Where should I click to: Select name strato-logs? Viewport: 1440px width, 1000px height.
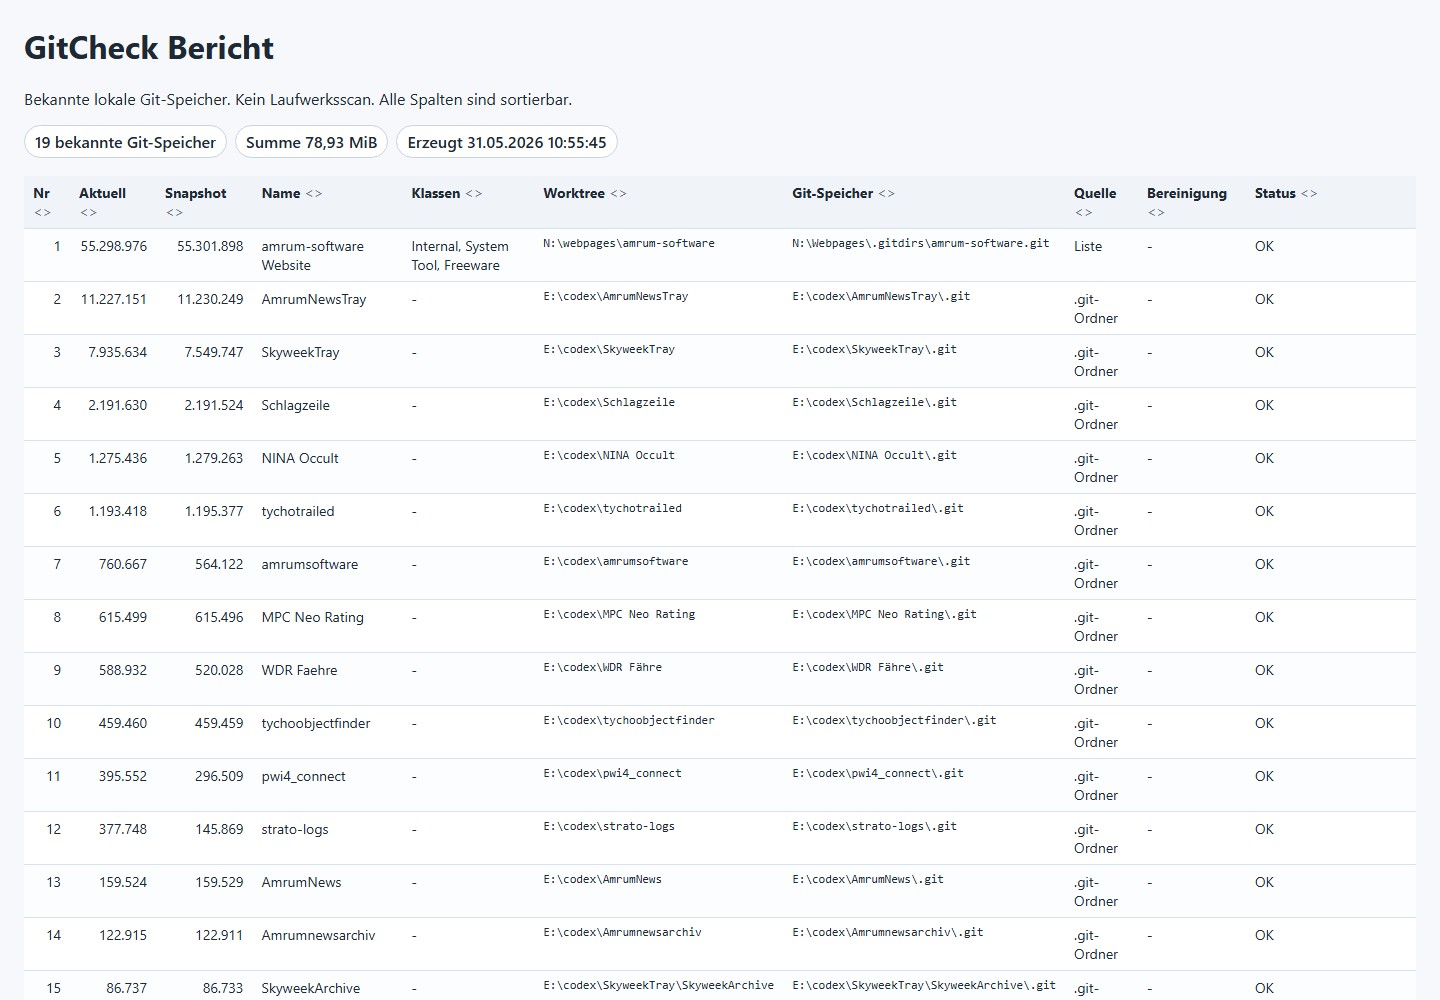(x=295, y=829)
